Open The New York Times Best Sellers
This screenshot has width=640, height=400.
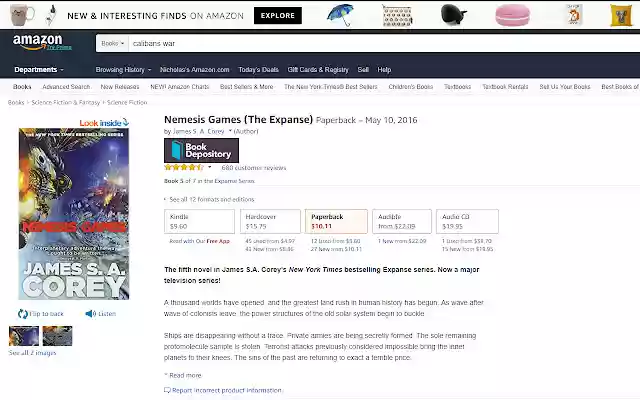(331, 87)
